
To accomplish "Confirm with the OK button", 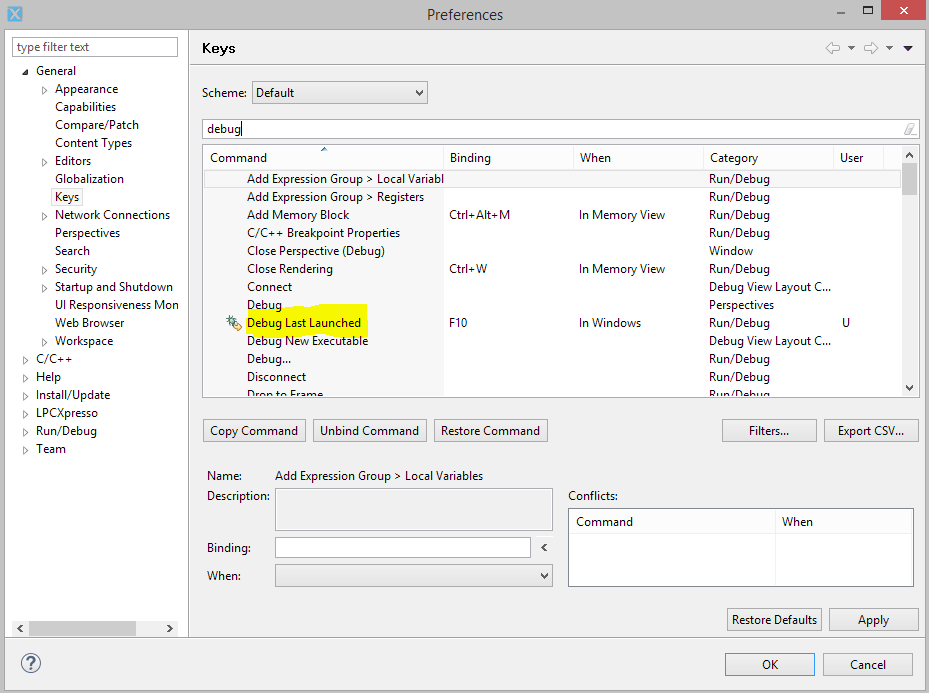I will [770, 665].
